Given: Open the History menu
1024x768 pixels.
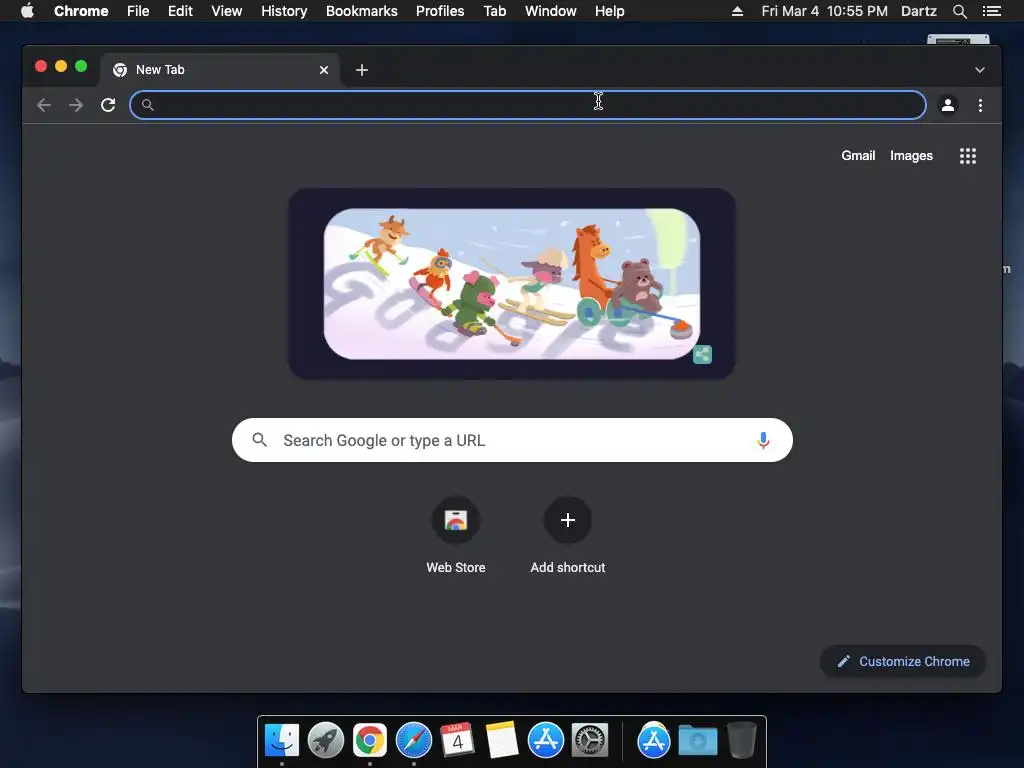Looking at the screenshot, I should click(284, 11).
